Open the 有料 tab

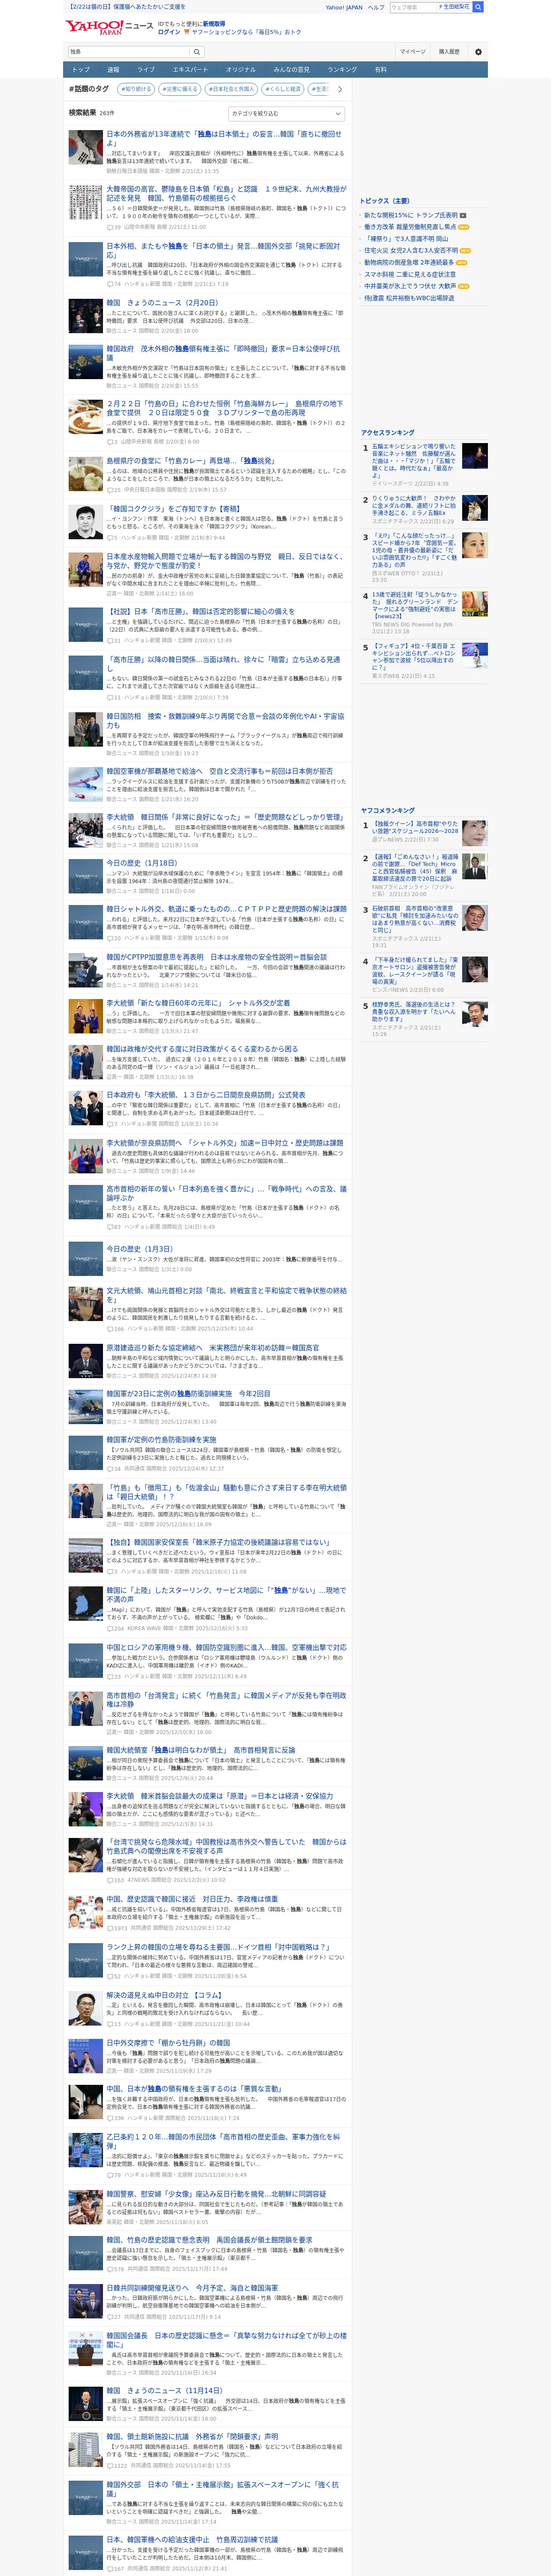click(380, 70)
